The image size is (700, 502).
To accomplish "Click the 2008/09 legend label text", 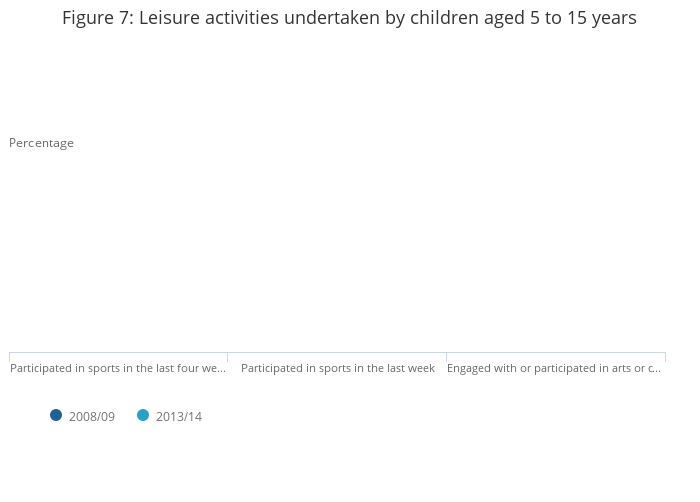I will click(x=92, y=416).
